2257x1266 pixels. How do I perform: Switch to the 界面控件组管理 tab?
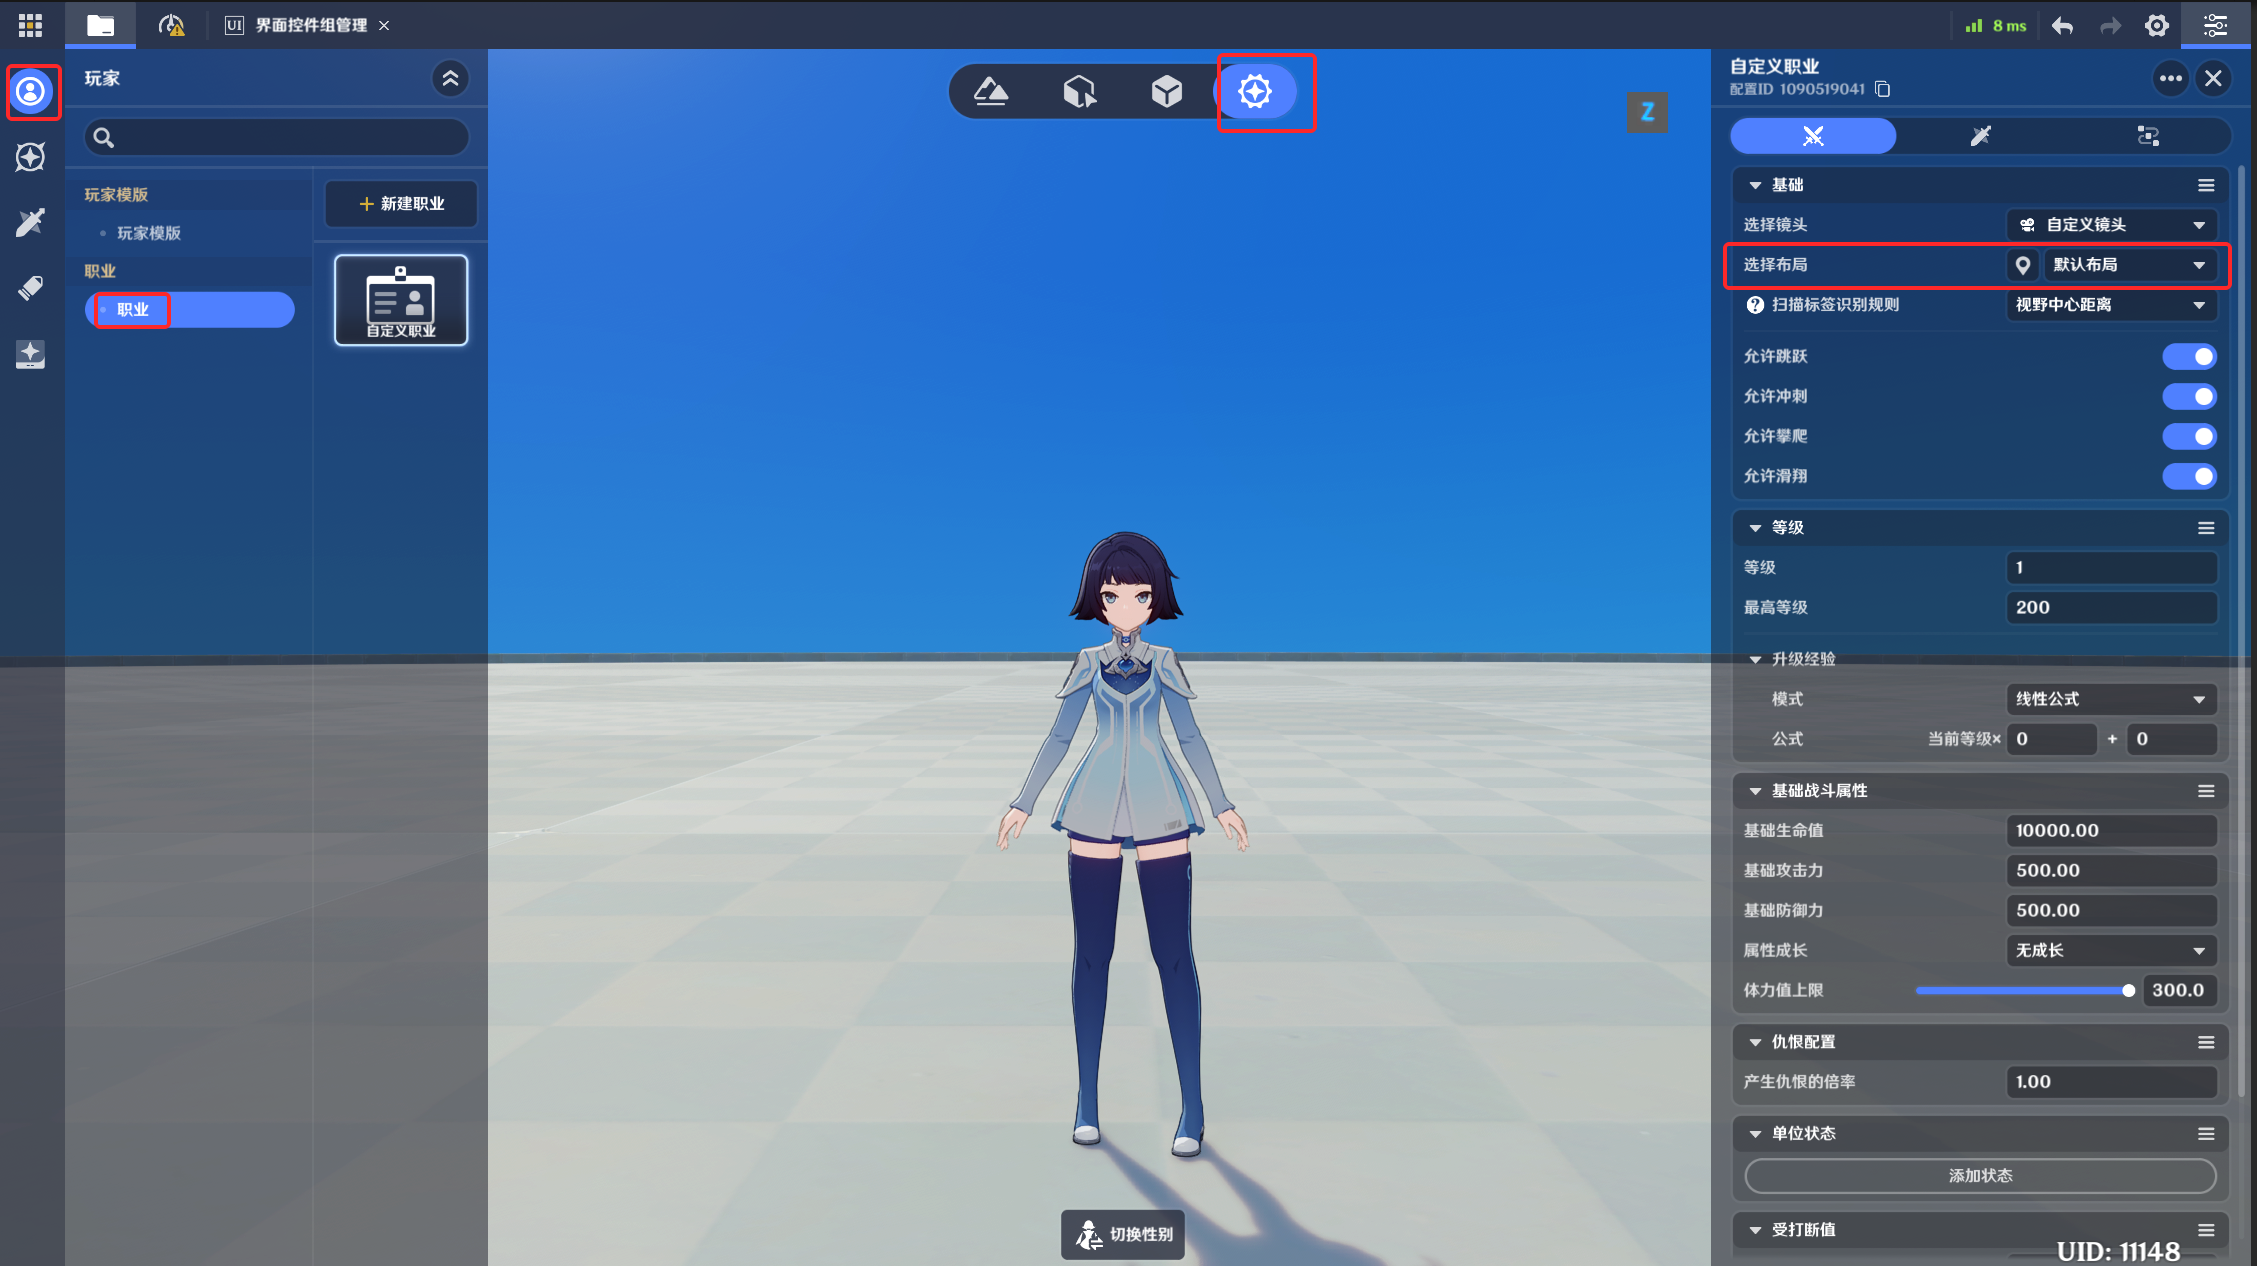tap(310, 25)
